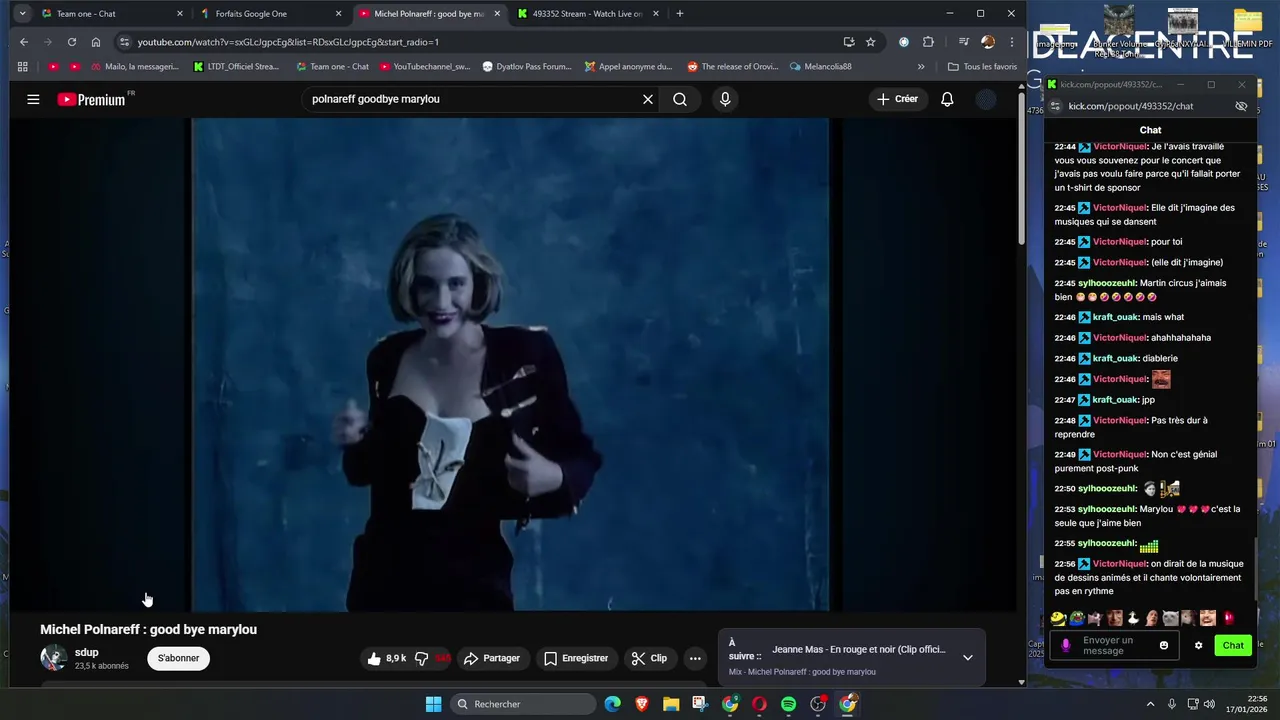1280x720 pixels.
Task: Open the emoji picker in Kick chat
Action: click(x=1164, y=645)
